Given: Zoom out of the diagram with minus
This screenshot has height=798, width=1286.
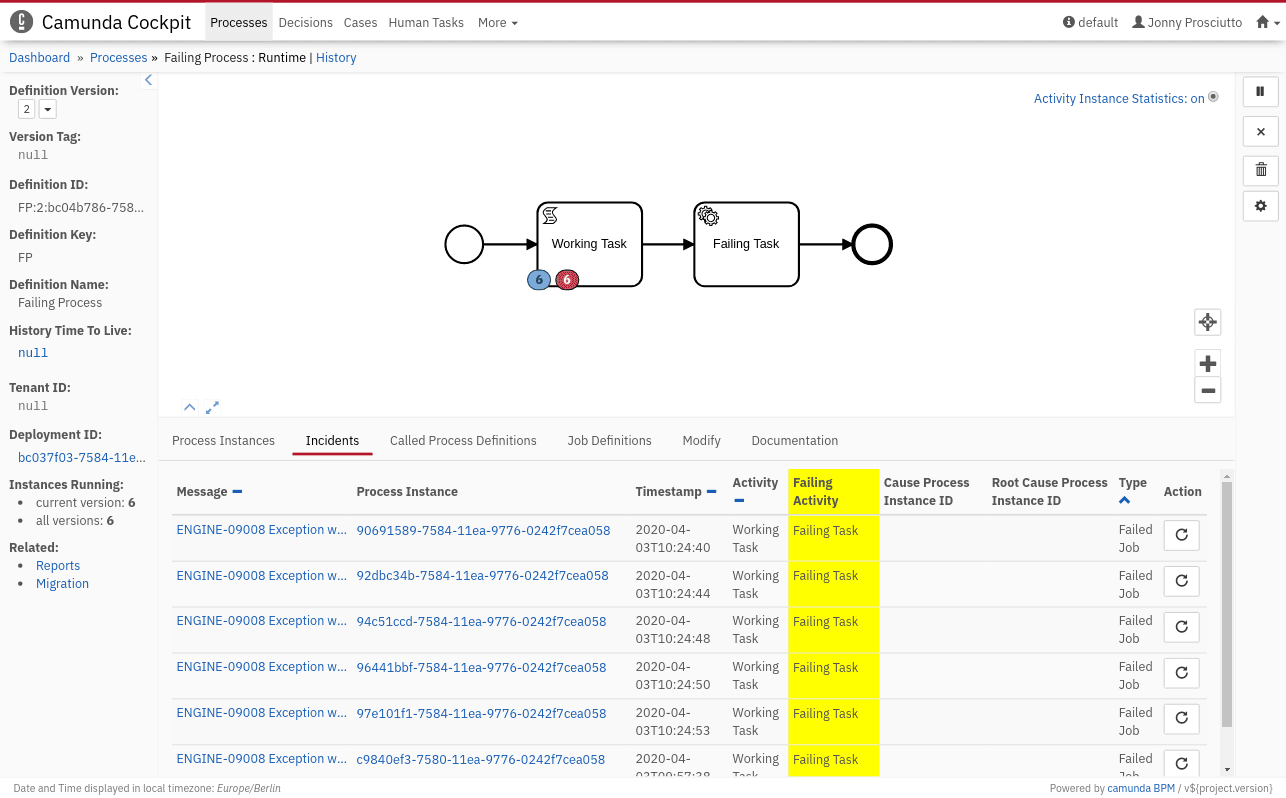Looking at the screenshot, I should (x=1207, y=390).
